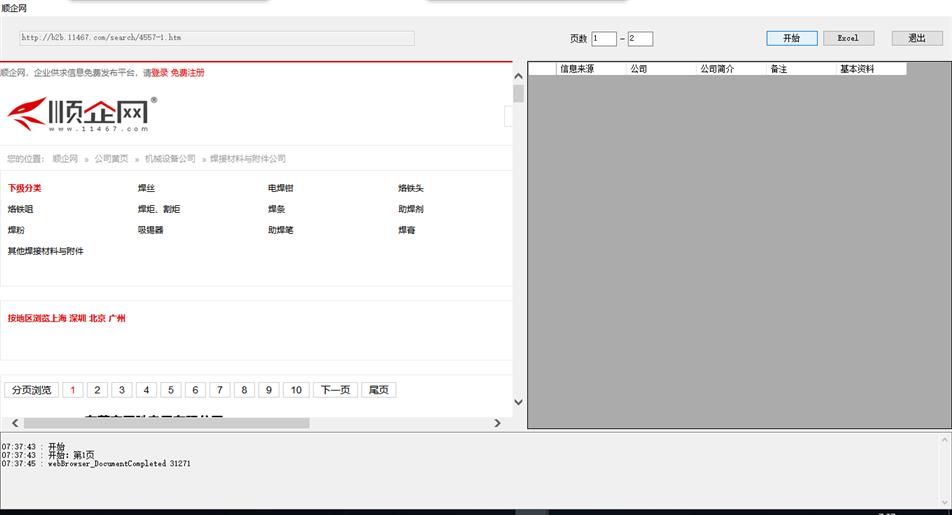This screenshot has width=952, height=515.
Task: Click the browser's scroll up arrow
Action: (518, 77)
